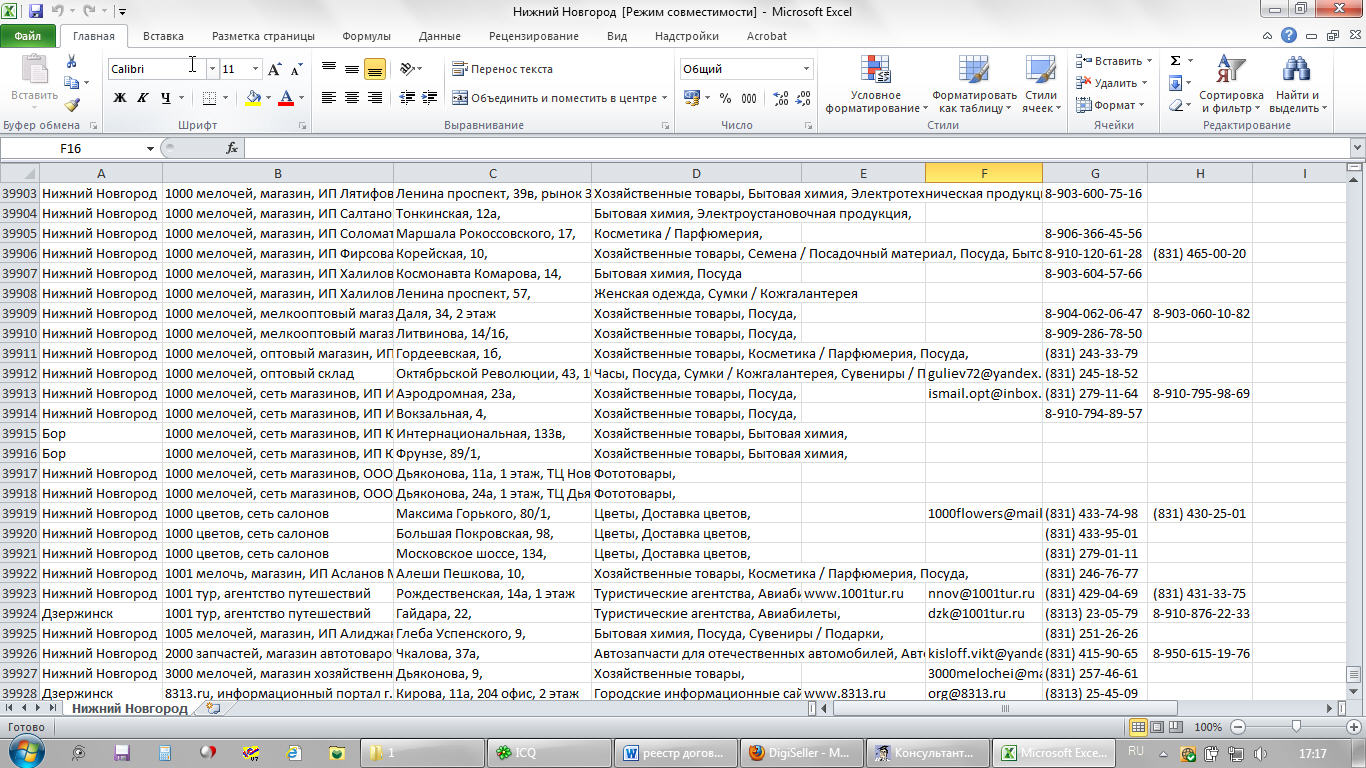Toggle top vertical alignment
This screenshot has width=1366, height=768.
point(329,69)
